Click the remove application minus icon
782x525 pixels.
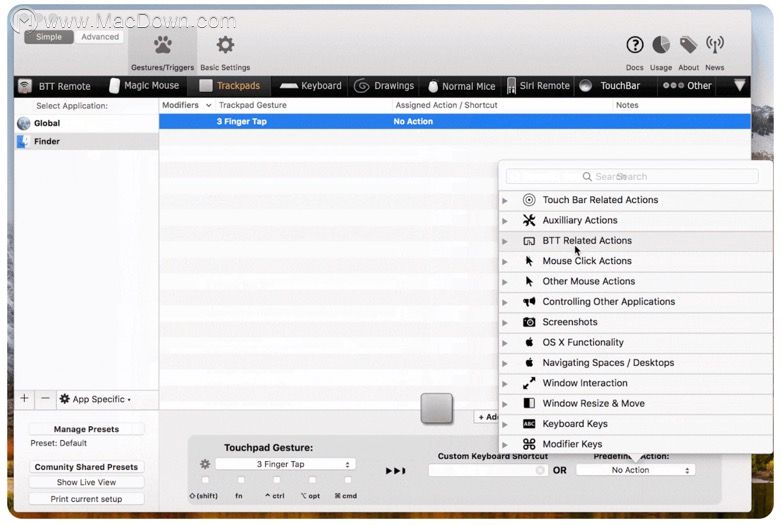(45, 398)
